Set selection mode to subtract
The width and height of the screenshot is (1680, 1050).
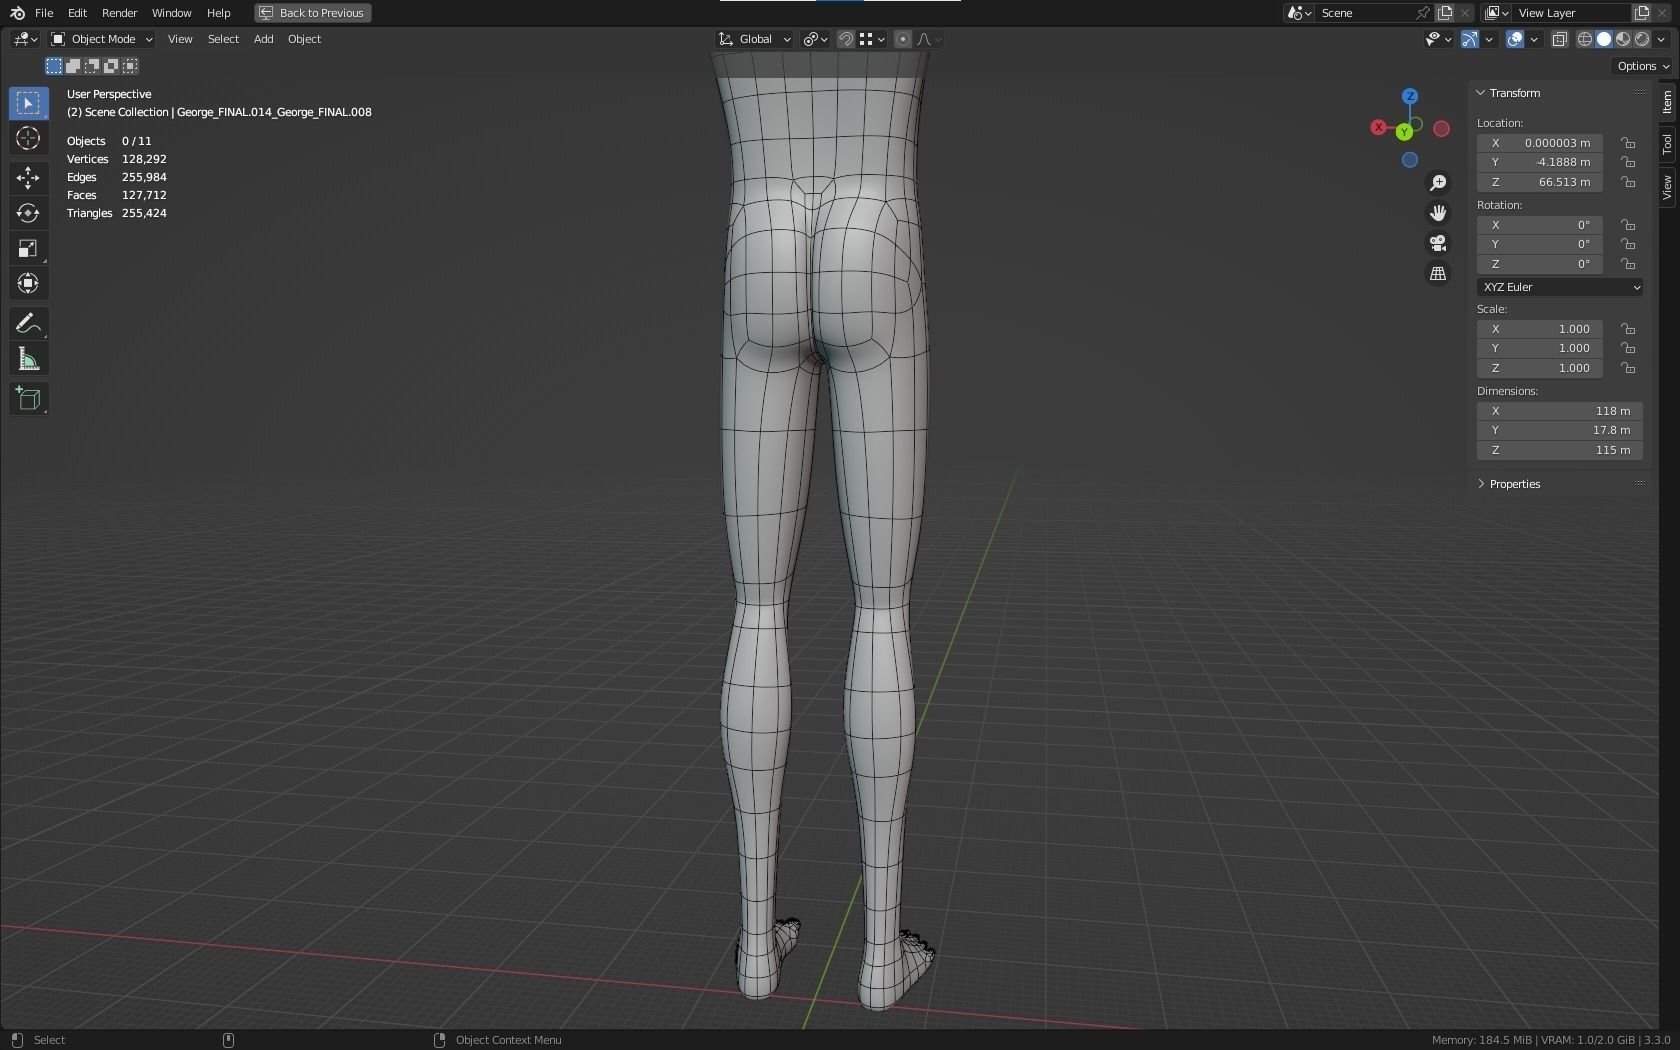point(92,66)
